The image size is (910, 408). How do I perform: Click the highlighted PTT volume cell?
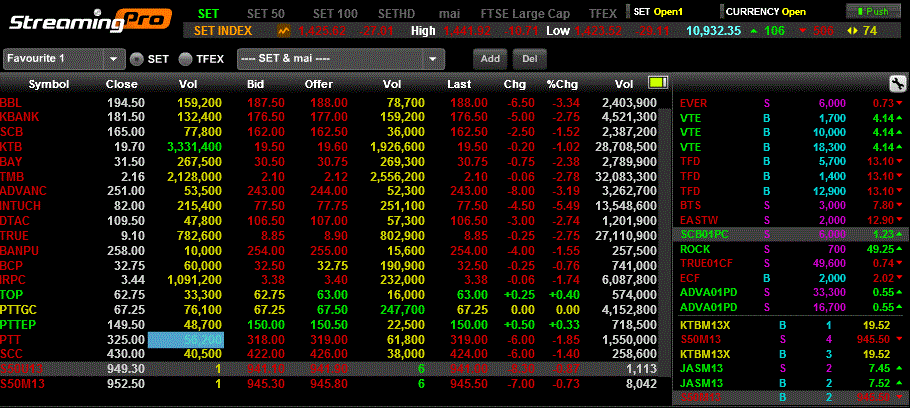[x=186, y=340]
